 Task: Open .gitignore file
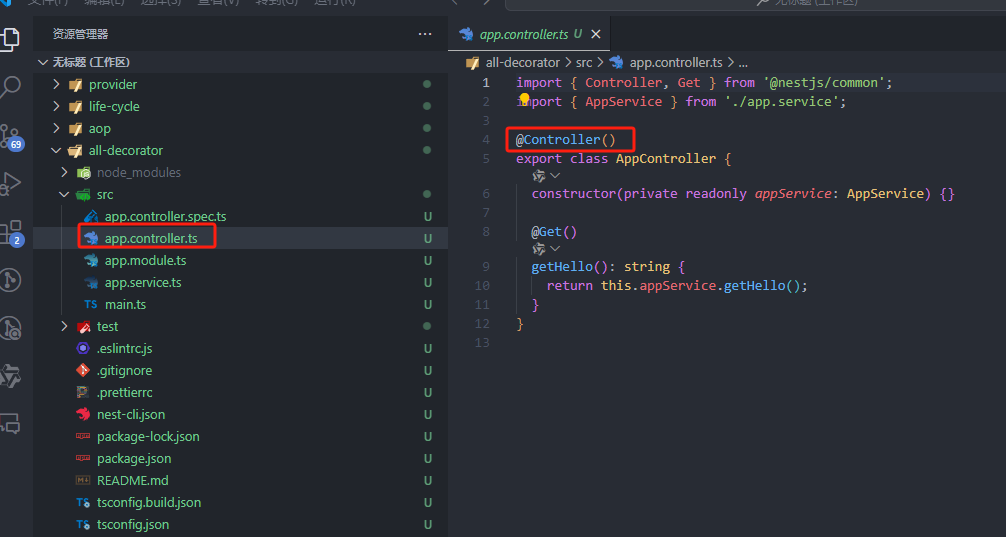(x=124, y=371)
